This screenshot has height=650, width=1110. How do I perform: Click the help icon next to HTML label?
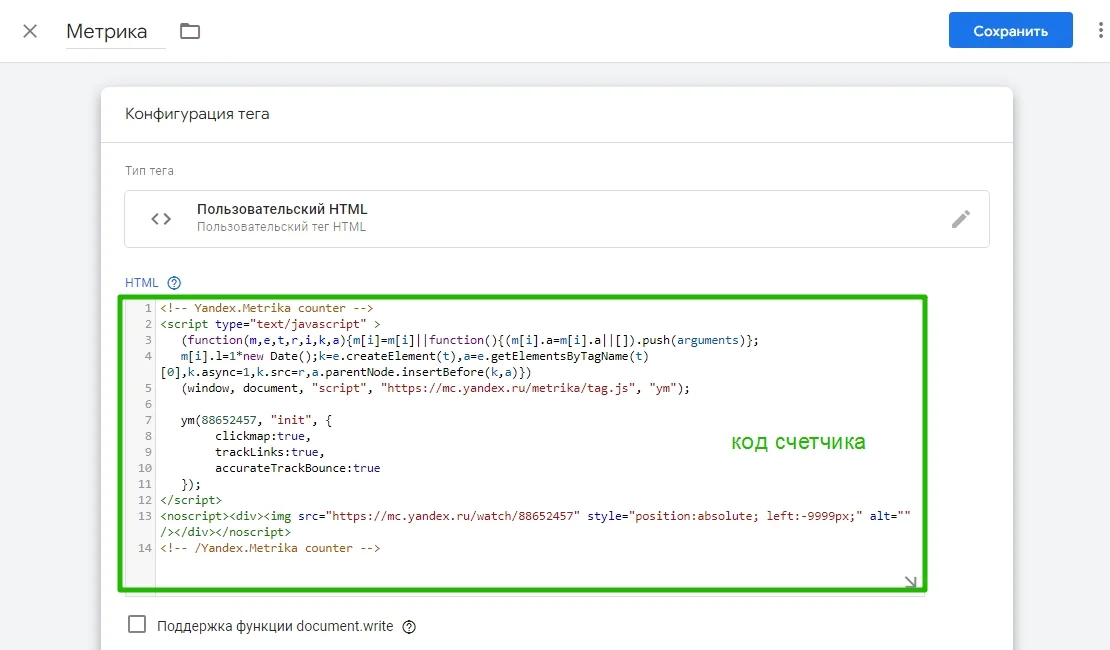[174, 283]
